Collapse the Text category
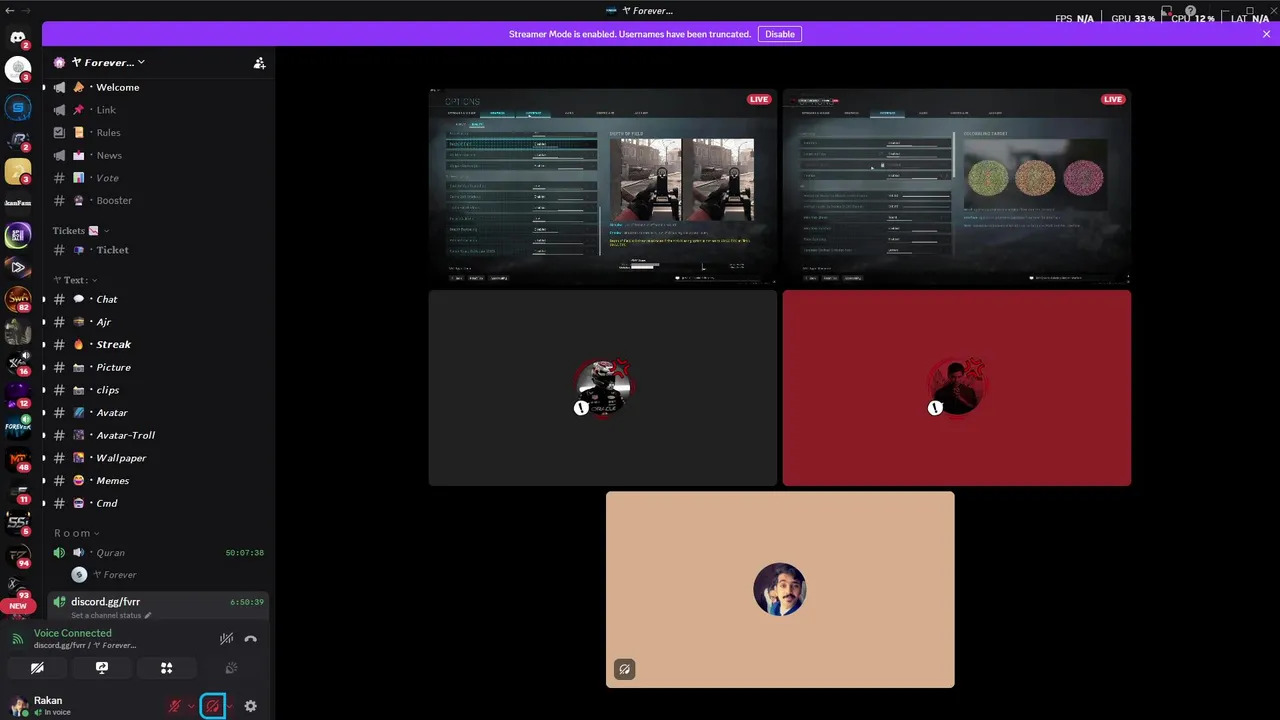This screenshot has height=720, width=1280. (76, 280)
